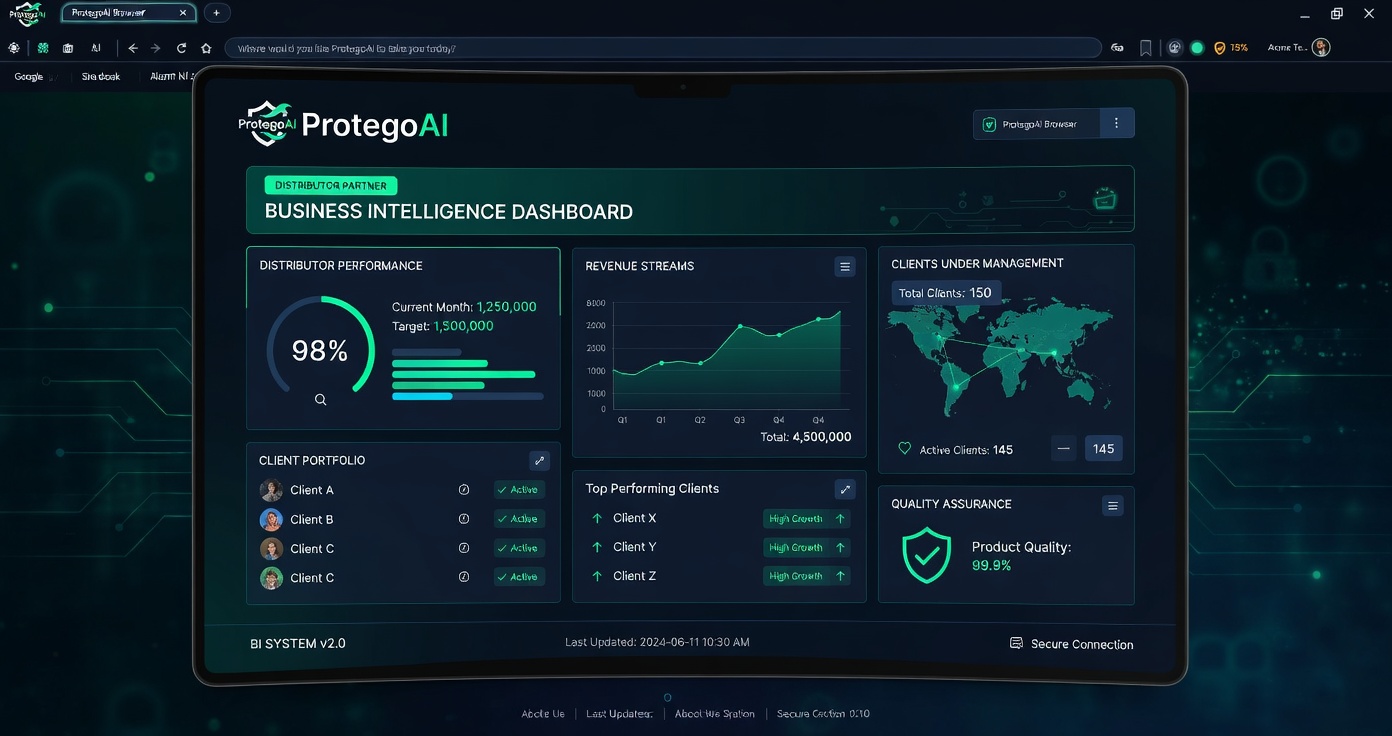Select the BI SYSTEM v2.0 label

[298, 643]
